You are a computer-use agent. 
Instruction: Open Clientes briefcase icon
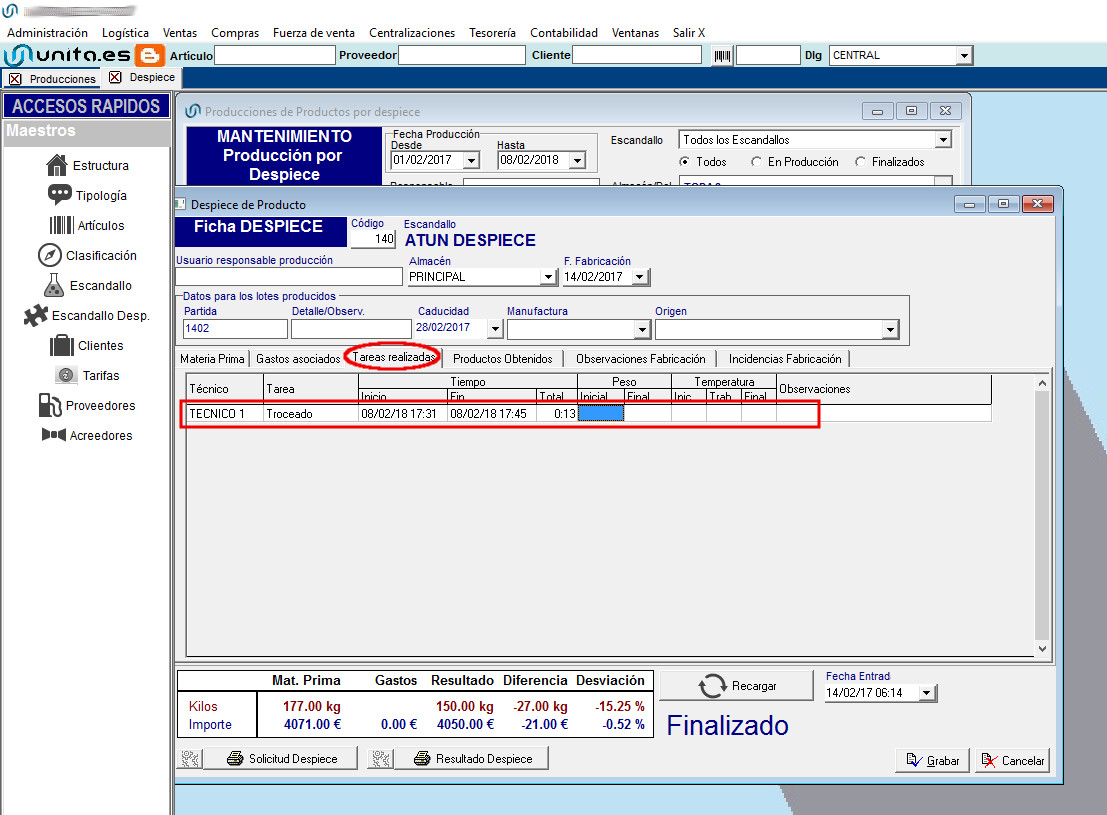62,345
